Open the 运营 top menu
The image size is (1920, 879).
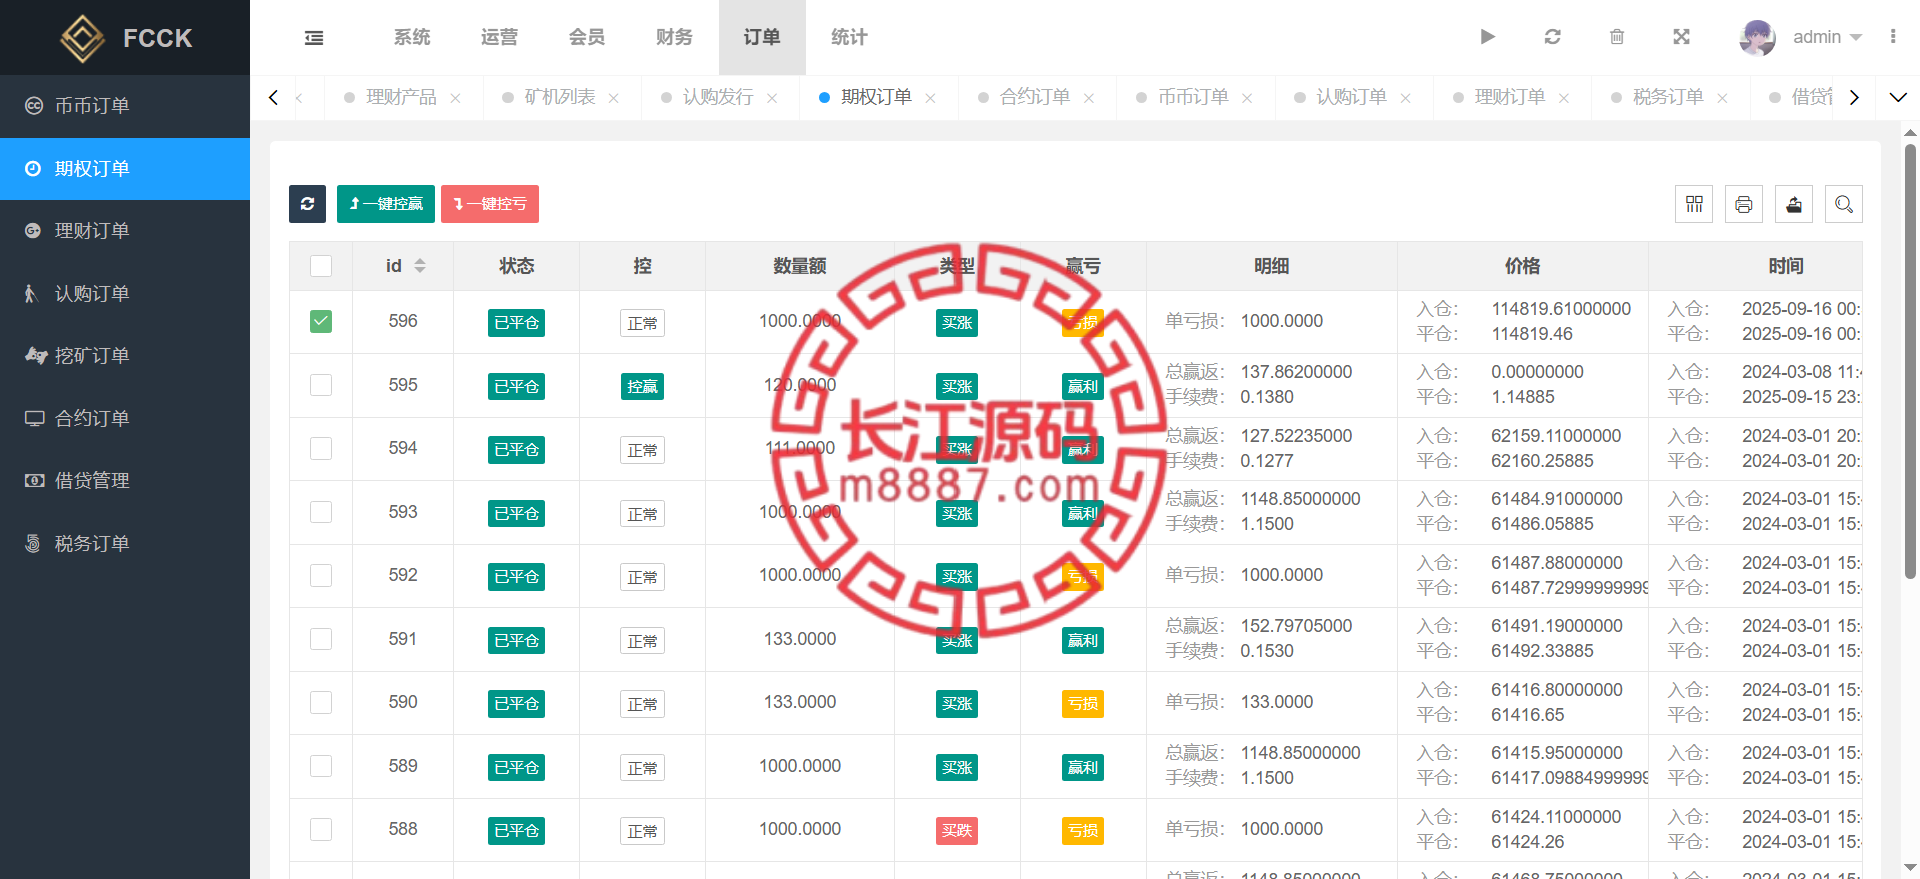tap(499, 37)
